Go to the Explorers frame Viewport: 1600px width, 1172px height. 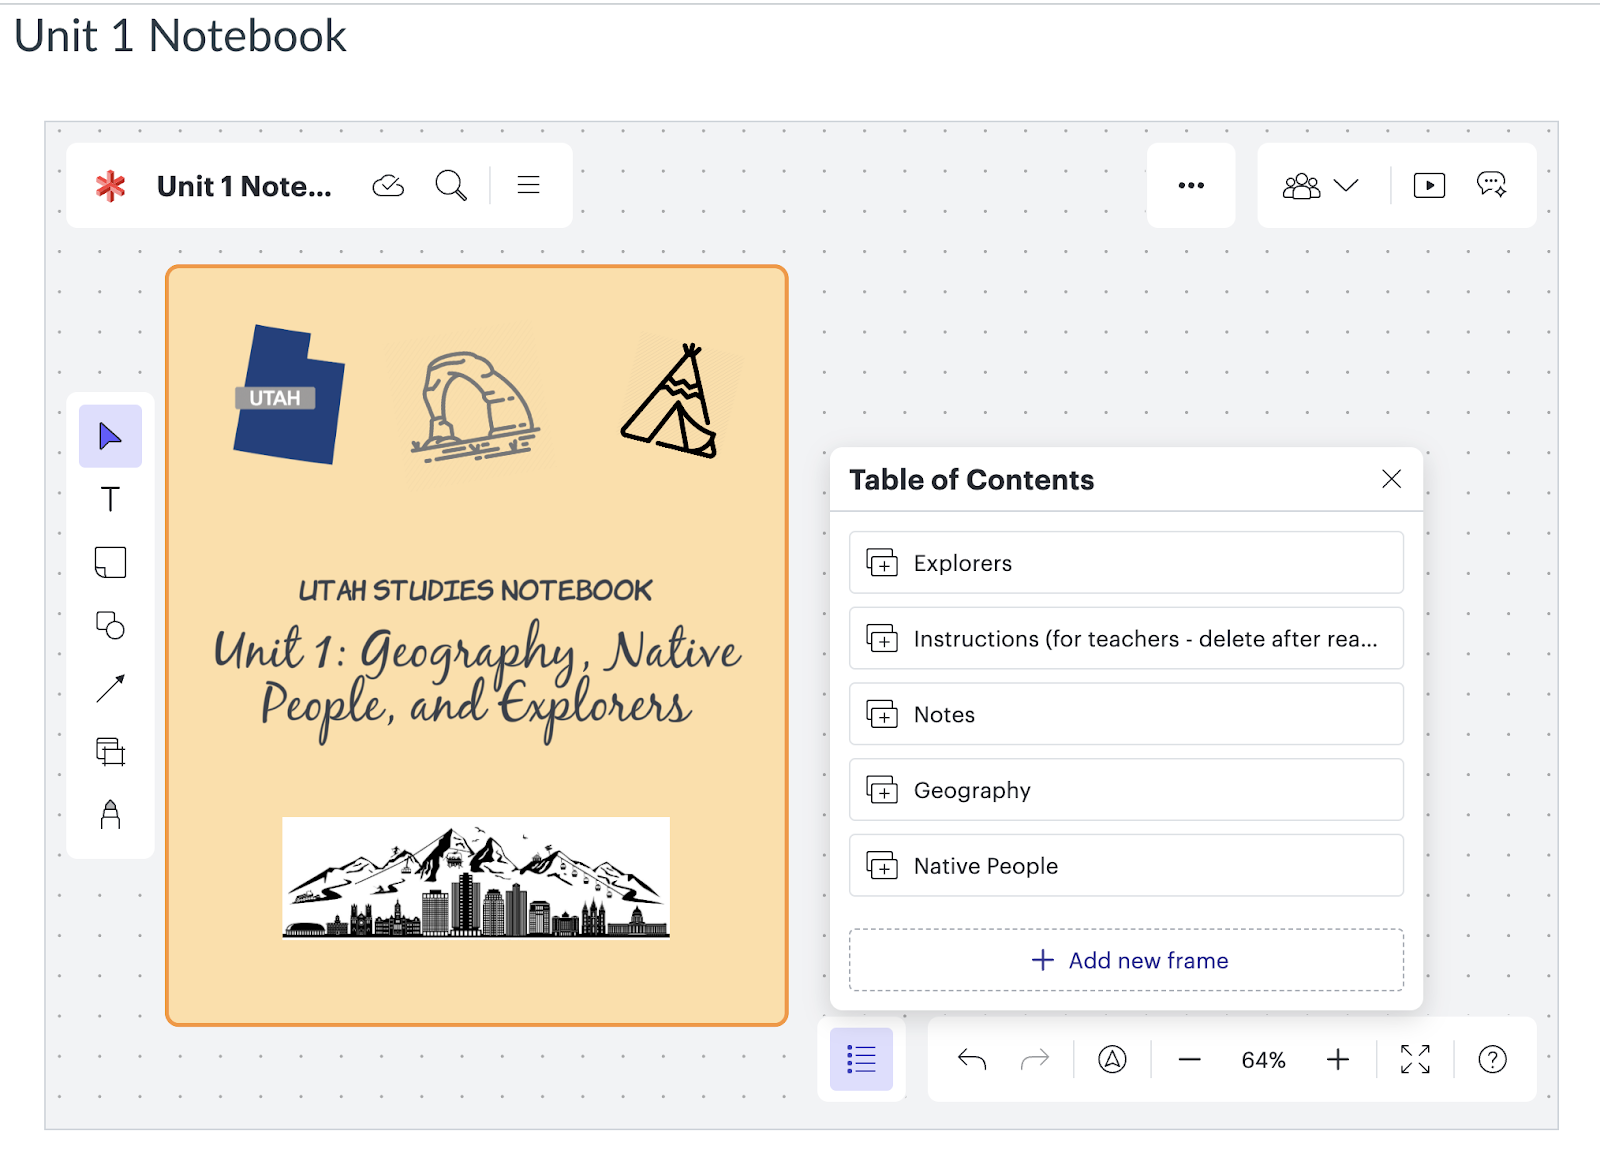1126,563
